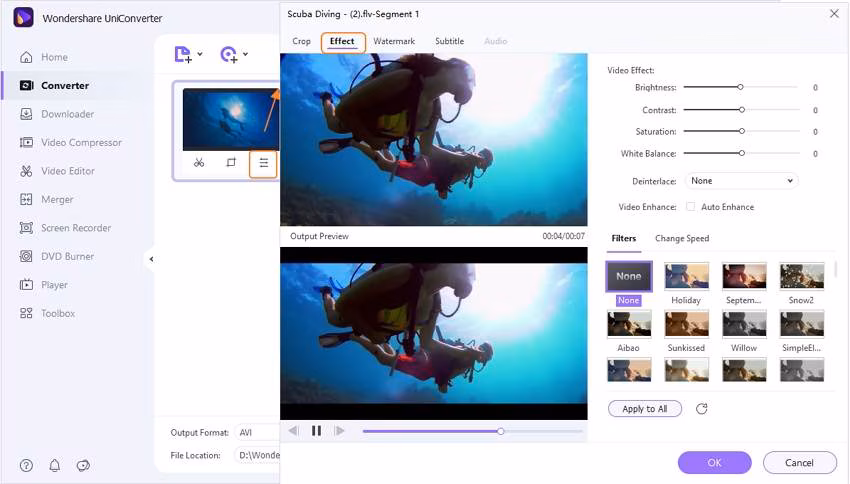The height and width of the screenshot is (484, 850).
Task: Apply the September filter
Action: (x=744, y=276)
